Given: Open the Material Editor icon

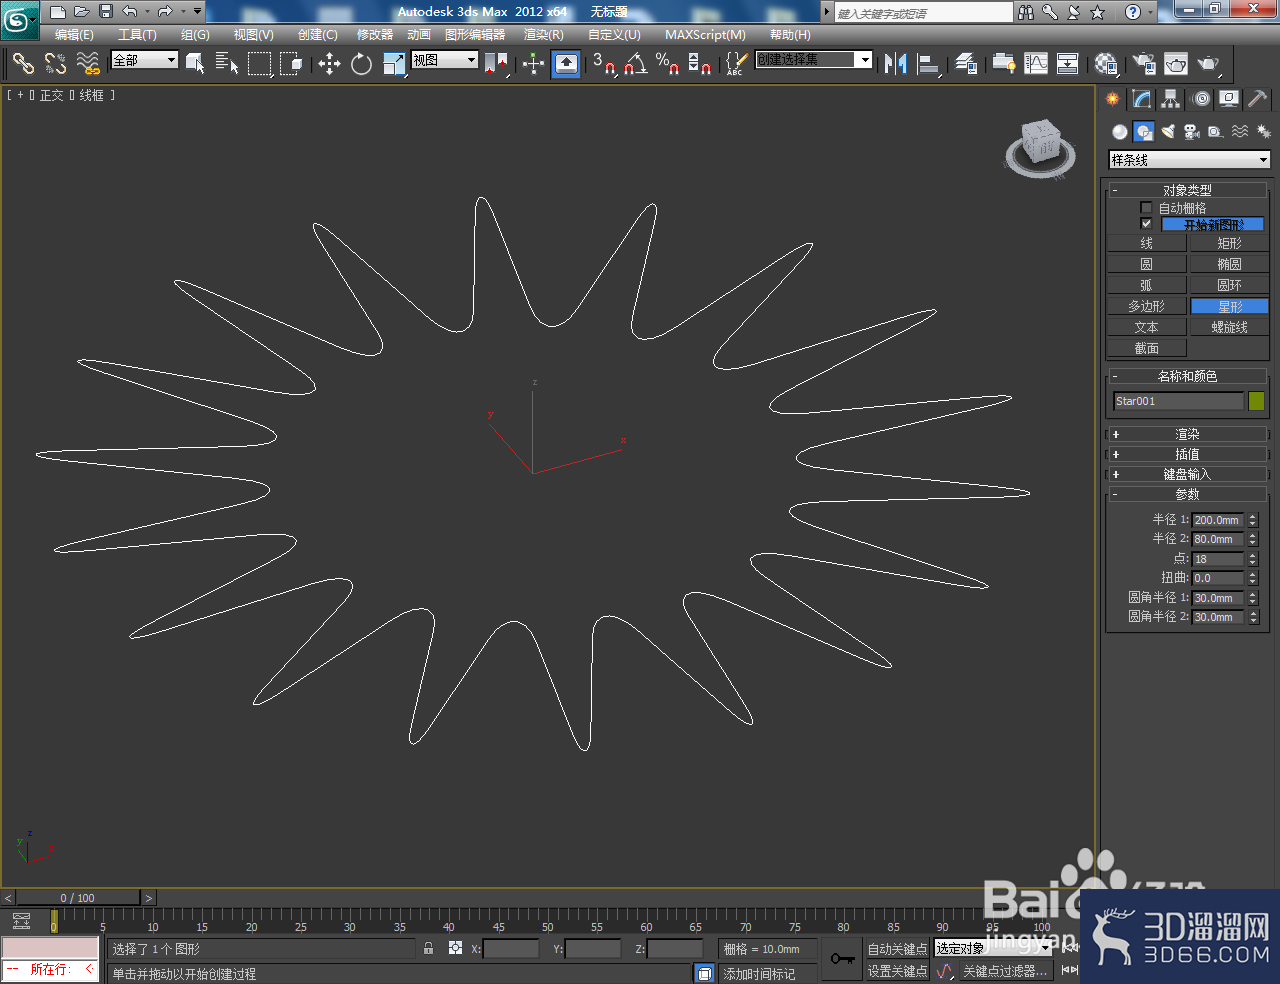Looking at the screenshot, I should point(1106,64).
